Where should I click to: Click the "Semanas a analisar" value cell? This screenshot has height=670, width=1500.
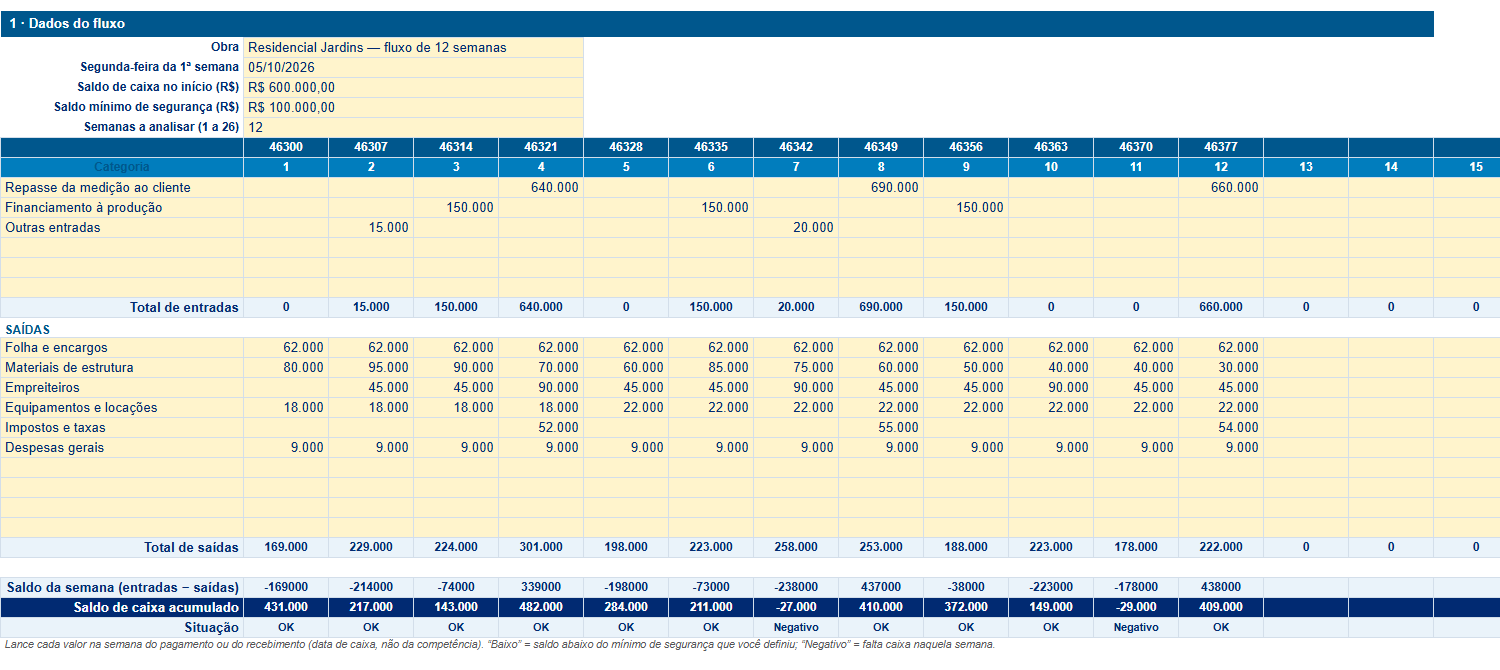click(413, 127)
